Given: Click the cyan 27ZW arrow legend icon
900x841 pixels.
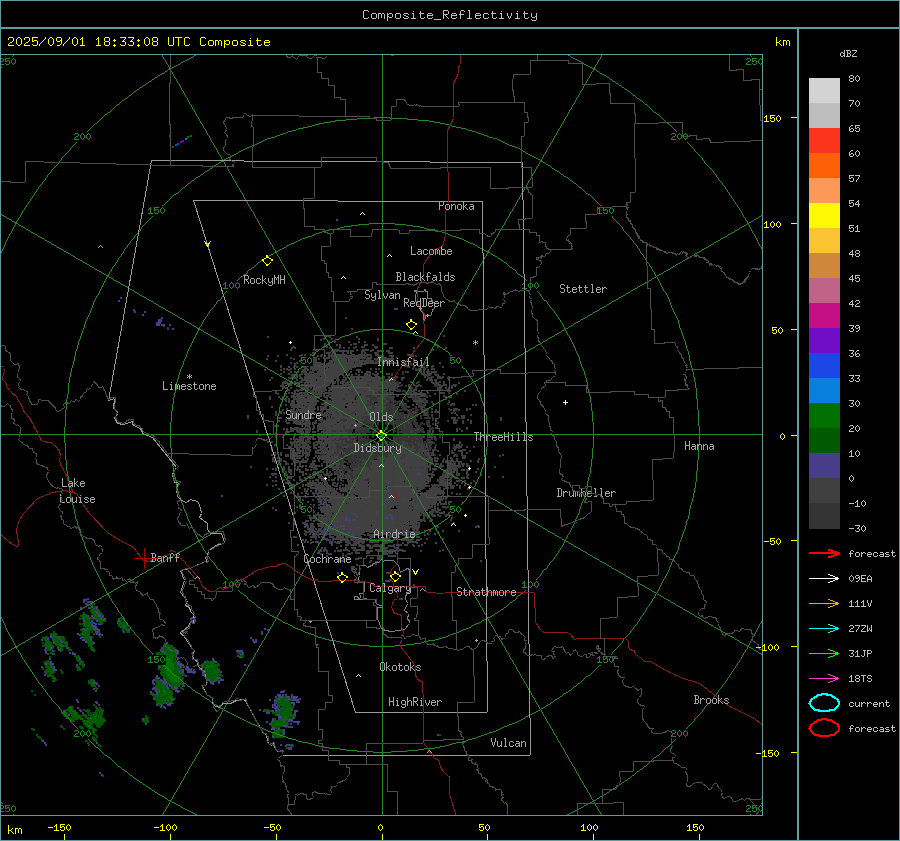Looking at the screenshot, I should click(x=824, y=629).
